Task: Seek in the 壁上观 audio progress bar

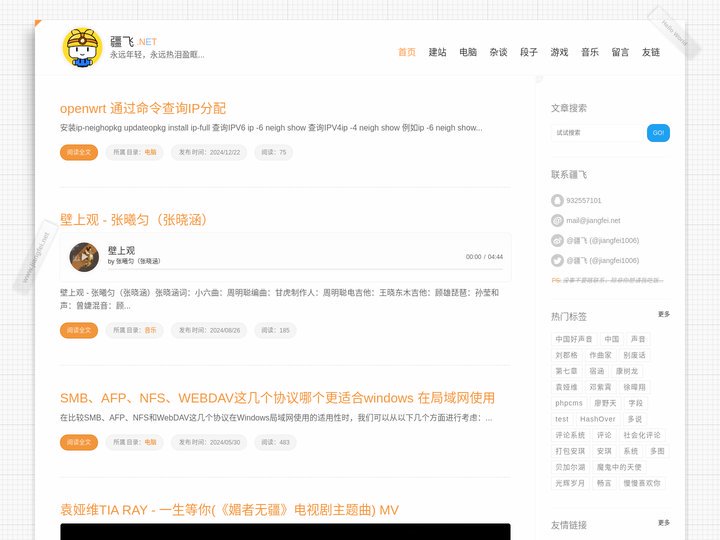Action: coord(305,269)
